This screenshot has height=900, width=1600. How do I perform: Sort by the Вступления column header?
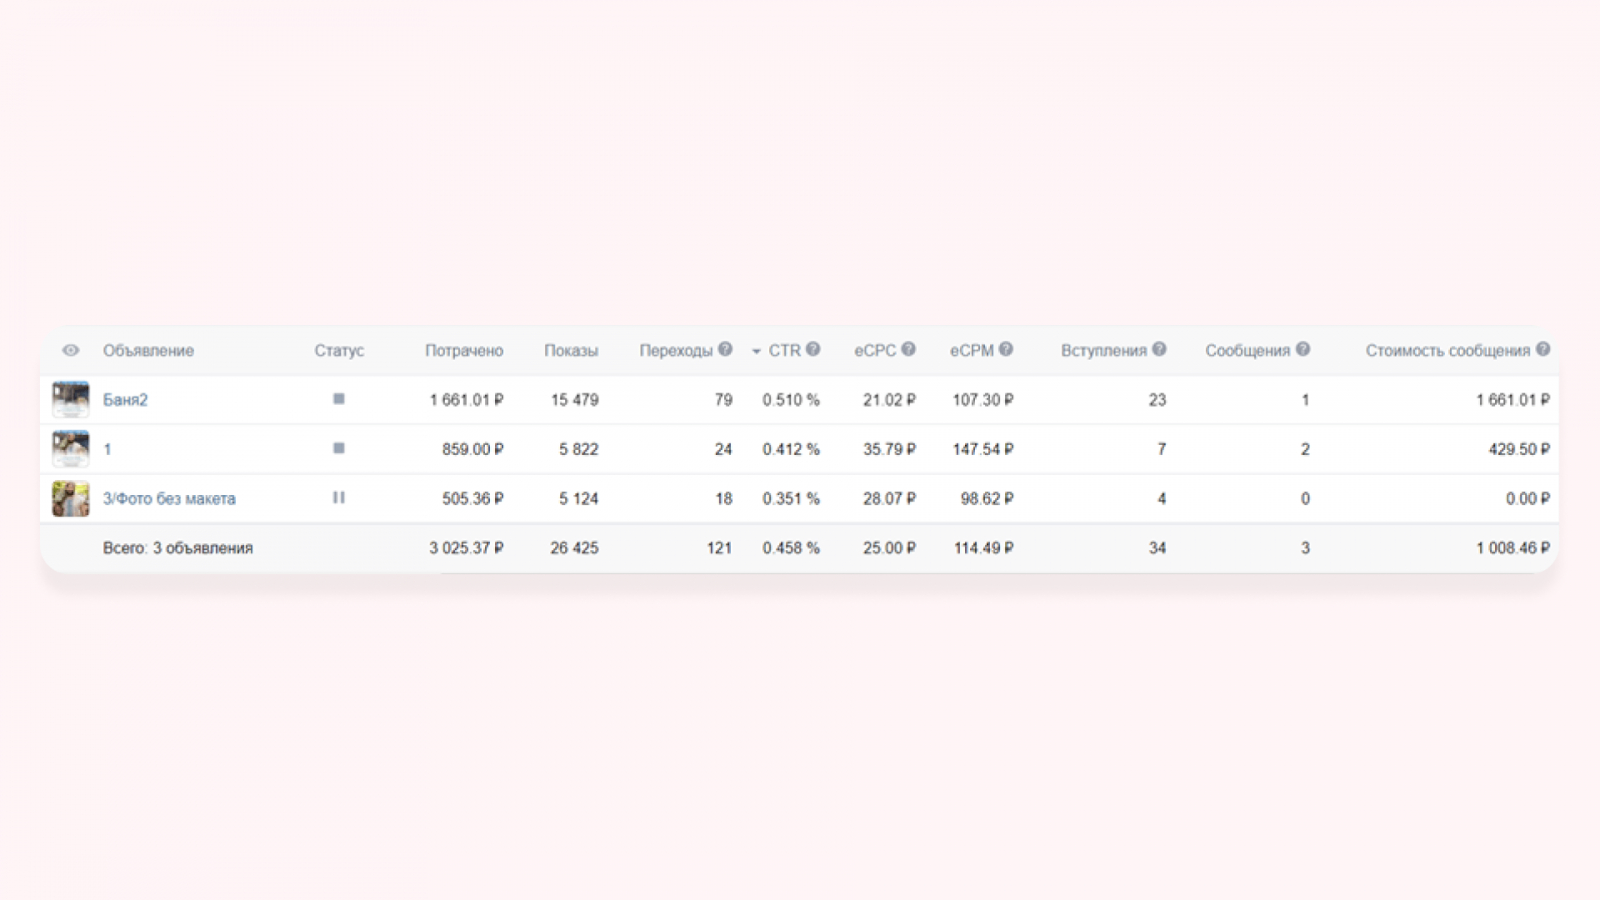pyautogui.click(x=1104, y=350)
